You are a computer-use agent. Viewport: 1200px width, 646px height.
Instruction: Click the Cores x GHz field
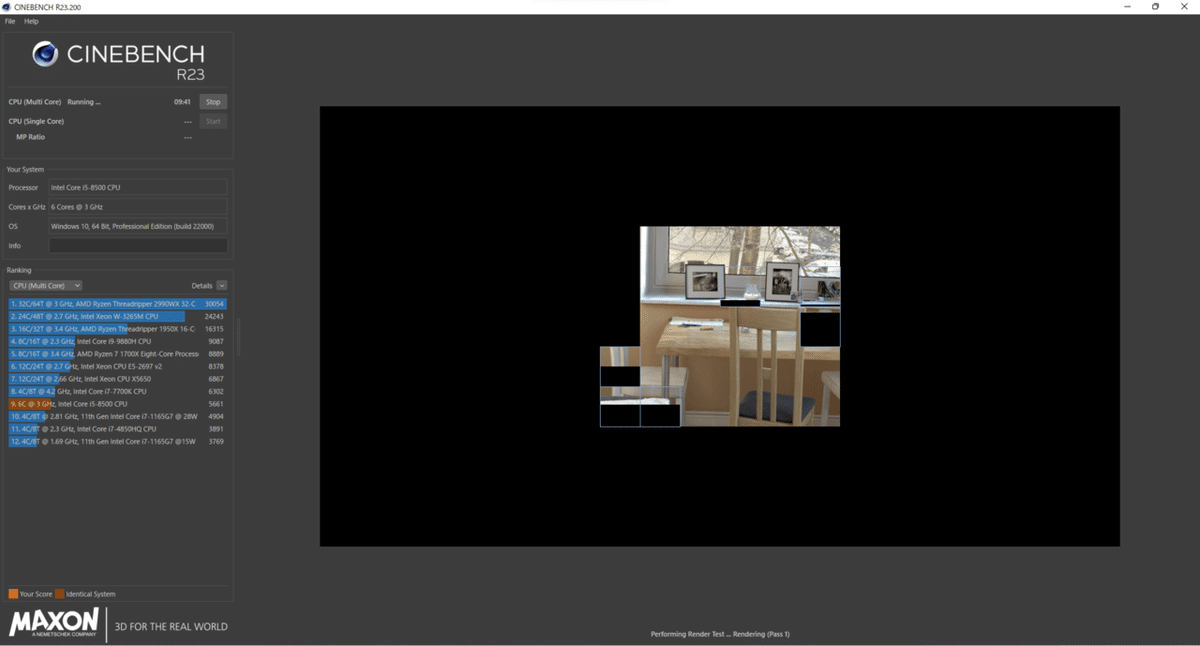138,207
